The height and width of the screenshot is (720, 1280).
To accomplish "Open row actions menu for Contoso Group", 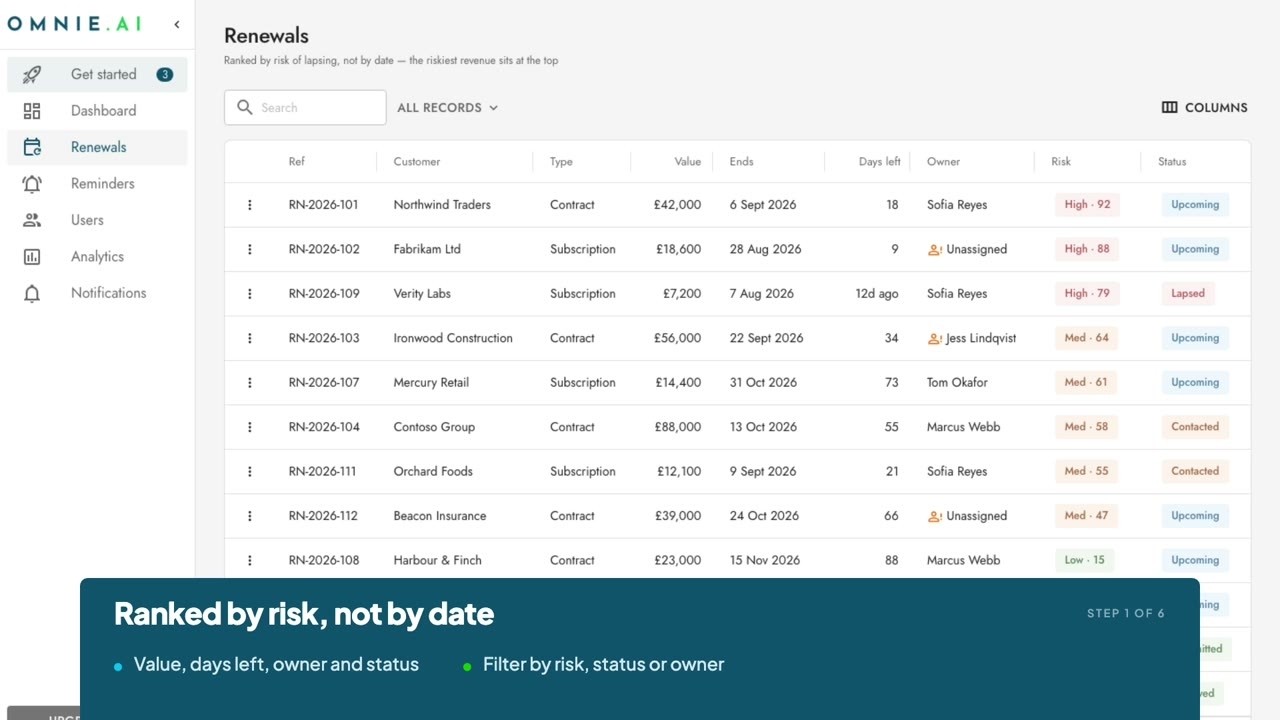I will point(250,427).
